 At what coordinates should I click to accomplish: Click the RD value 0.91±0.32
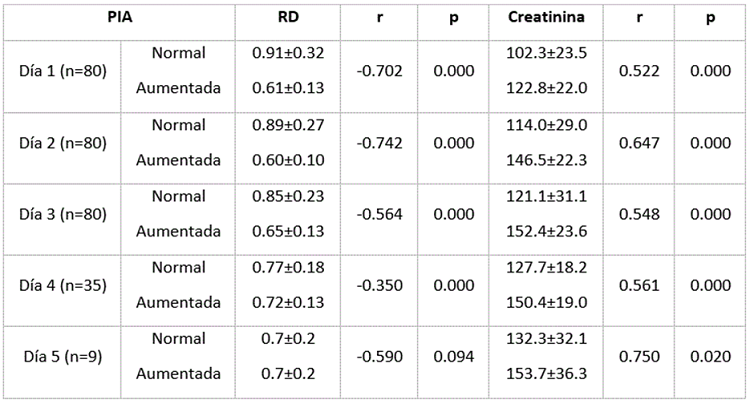click(289, 52)
